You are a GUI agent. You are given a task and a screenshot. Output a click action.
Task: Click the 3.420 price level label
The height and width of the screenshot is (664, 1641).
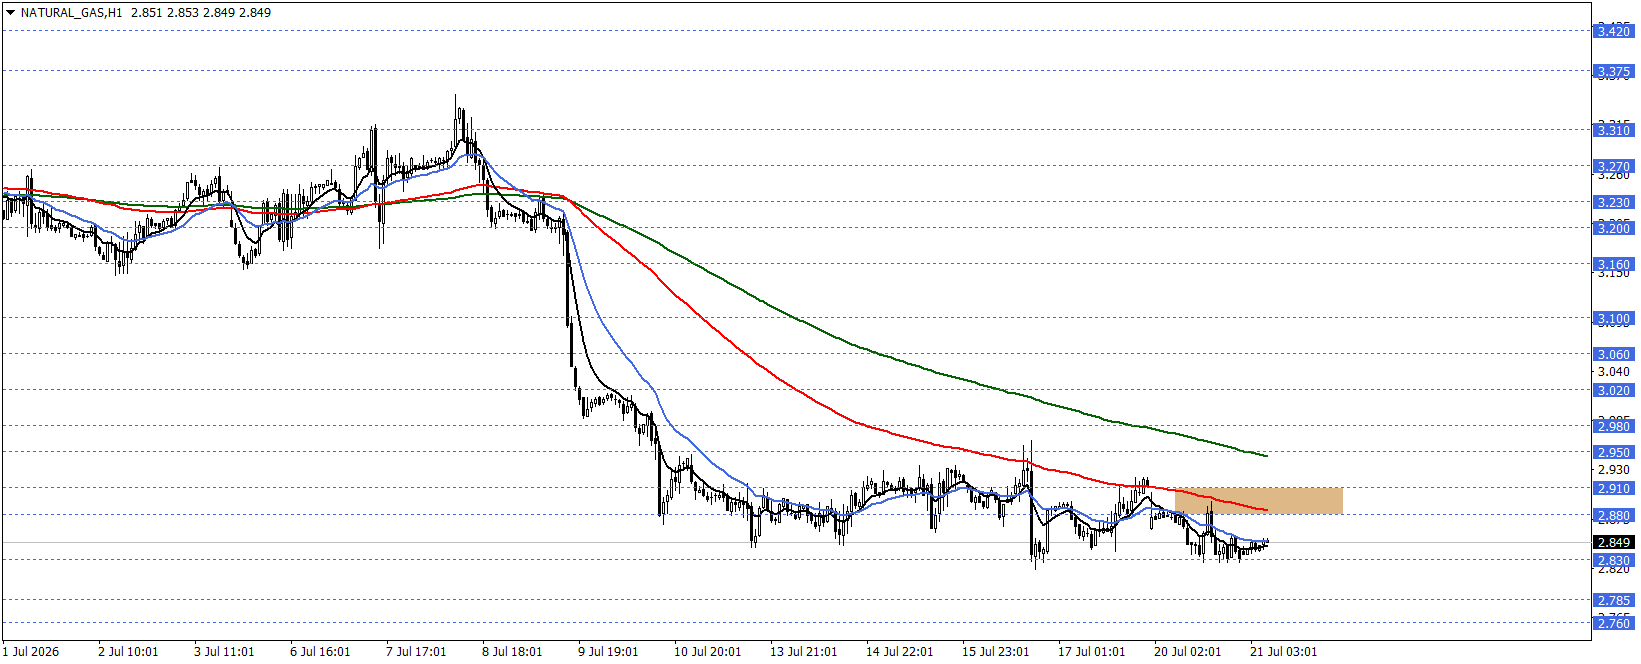1613,31
